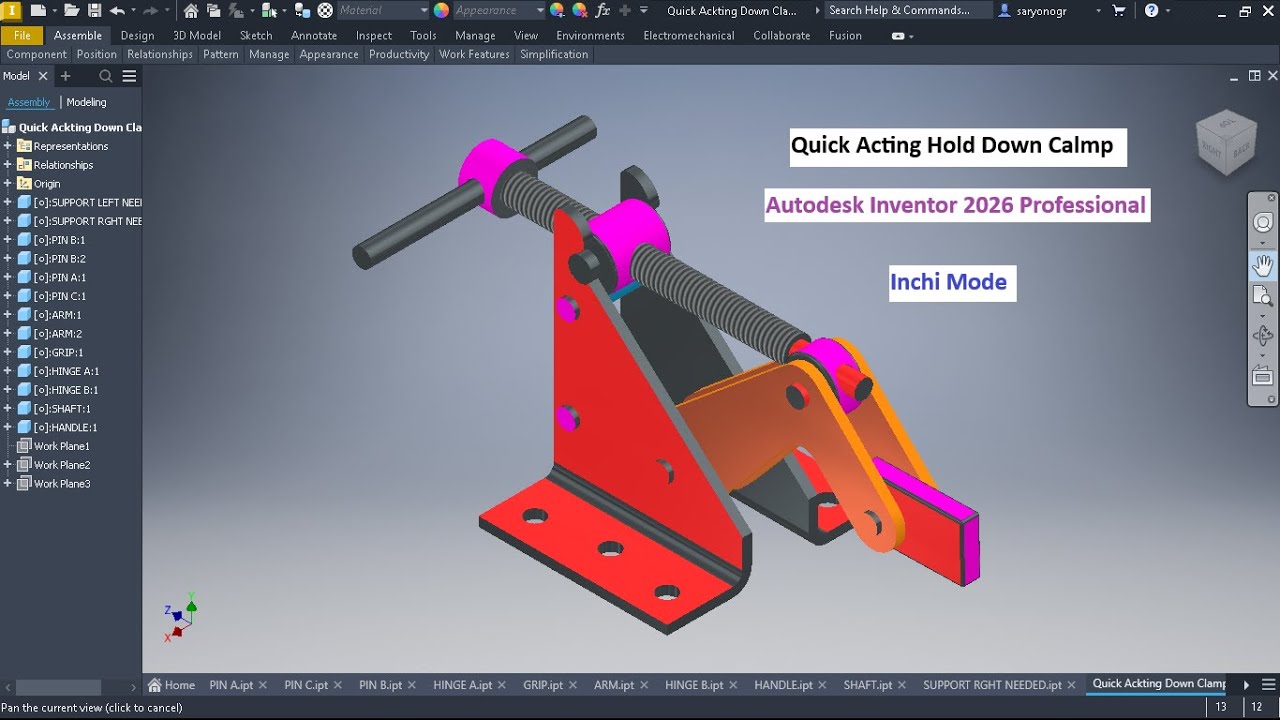Open the shopping cart icon
The width and height of the screenshot is (1280, 720).
tap(1119, 10)
